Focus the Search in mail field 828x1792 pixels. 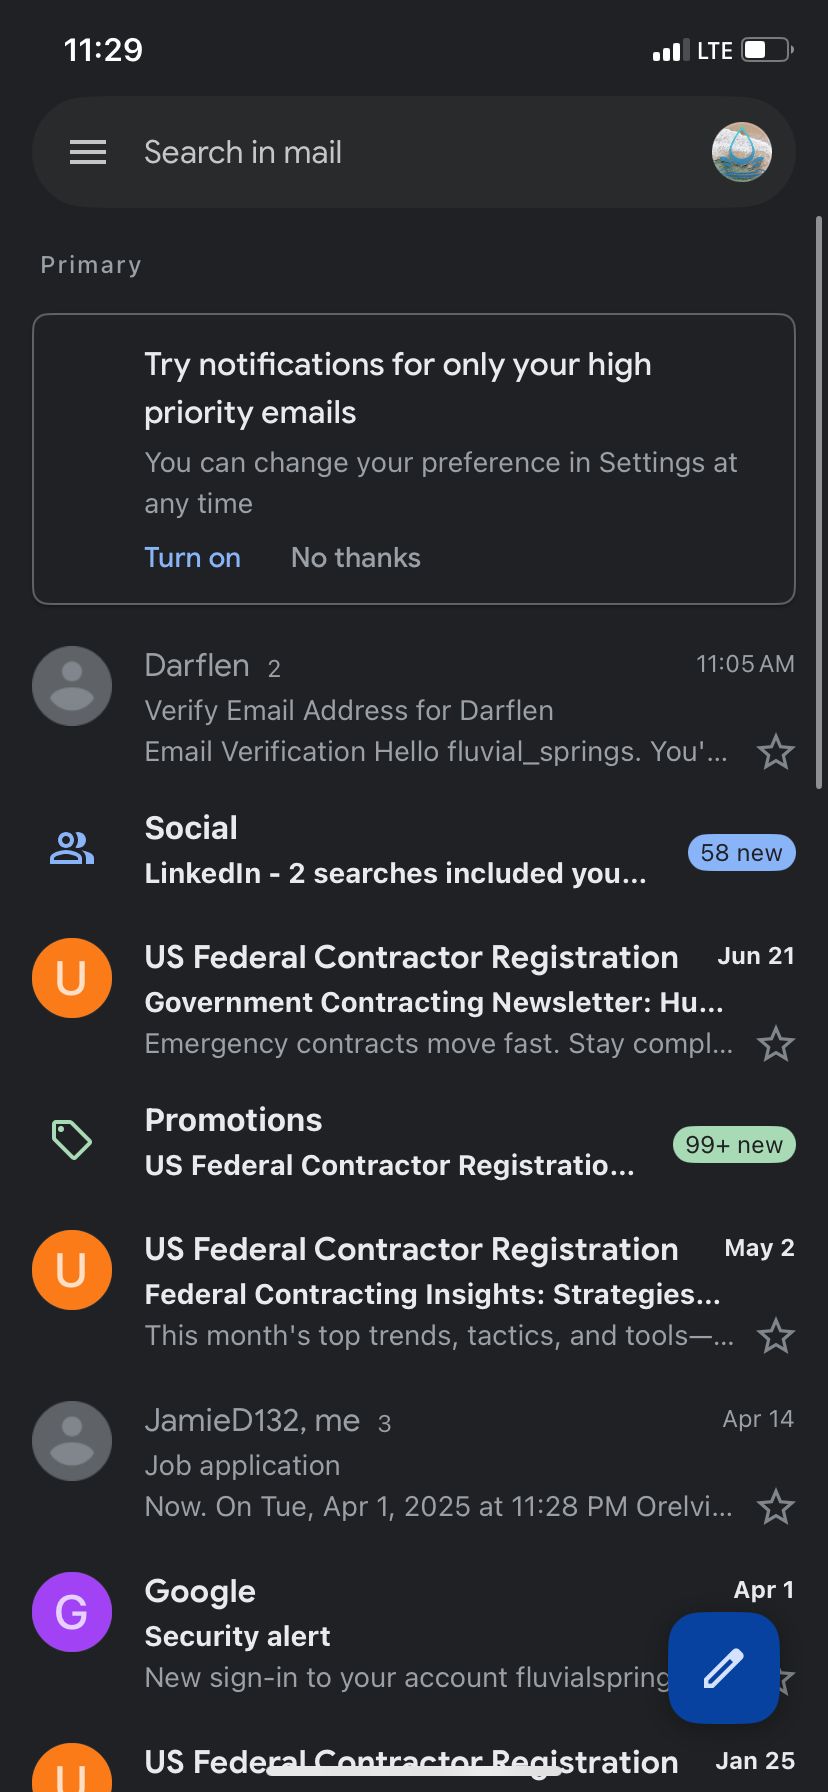pyautogui.click(x=414, y=152)
